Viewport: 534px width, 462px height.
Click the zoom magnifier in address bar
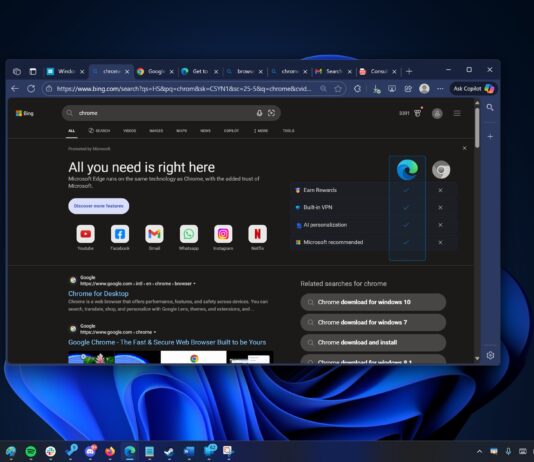(323, 89)
